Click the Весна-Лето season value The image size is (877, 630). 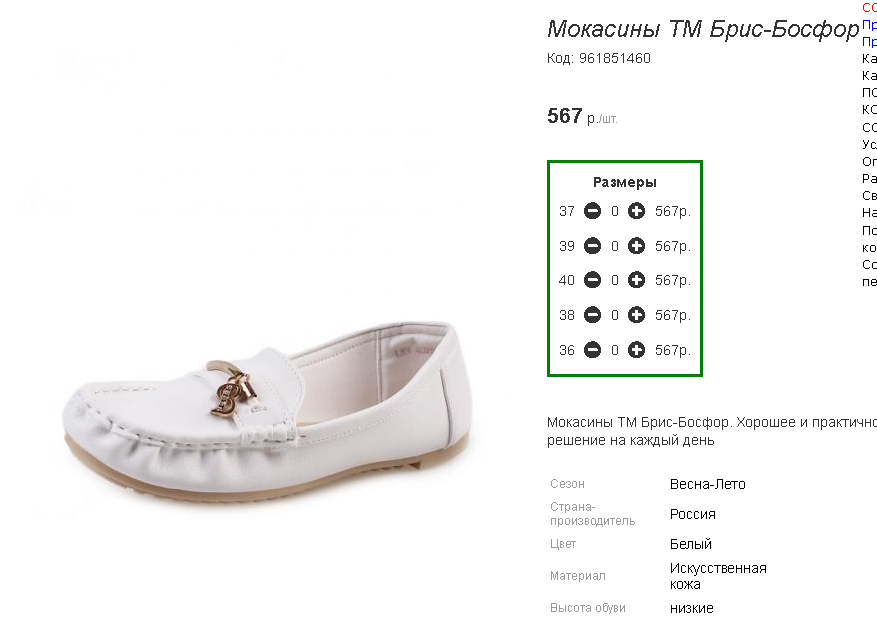[x=708, y=484]
